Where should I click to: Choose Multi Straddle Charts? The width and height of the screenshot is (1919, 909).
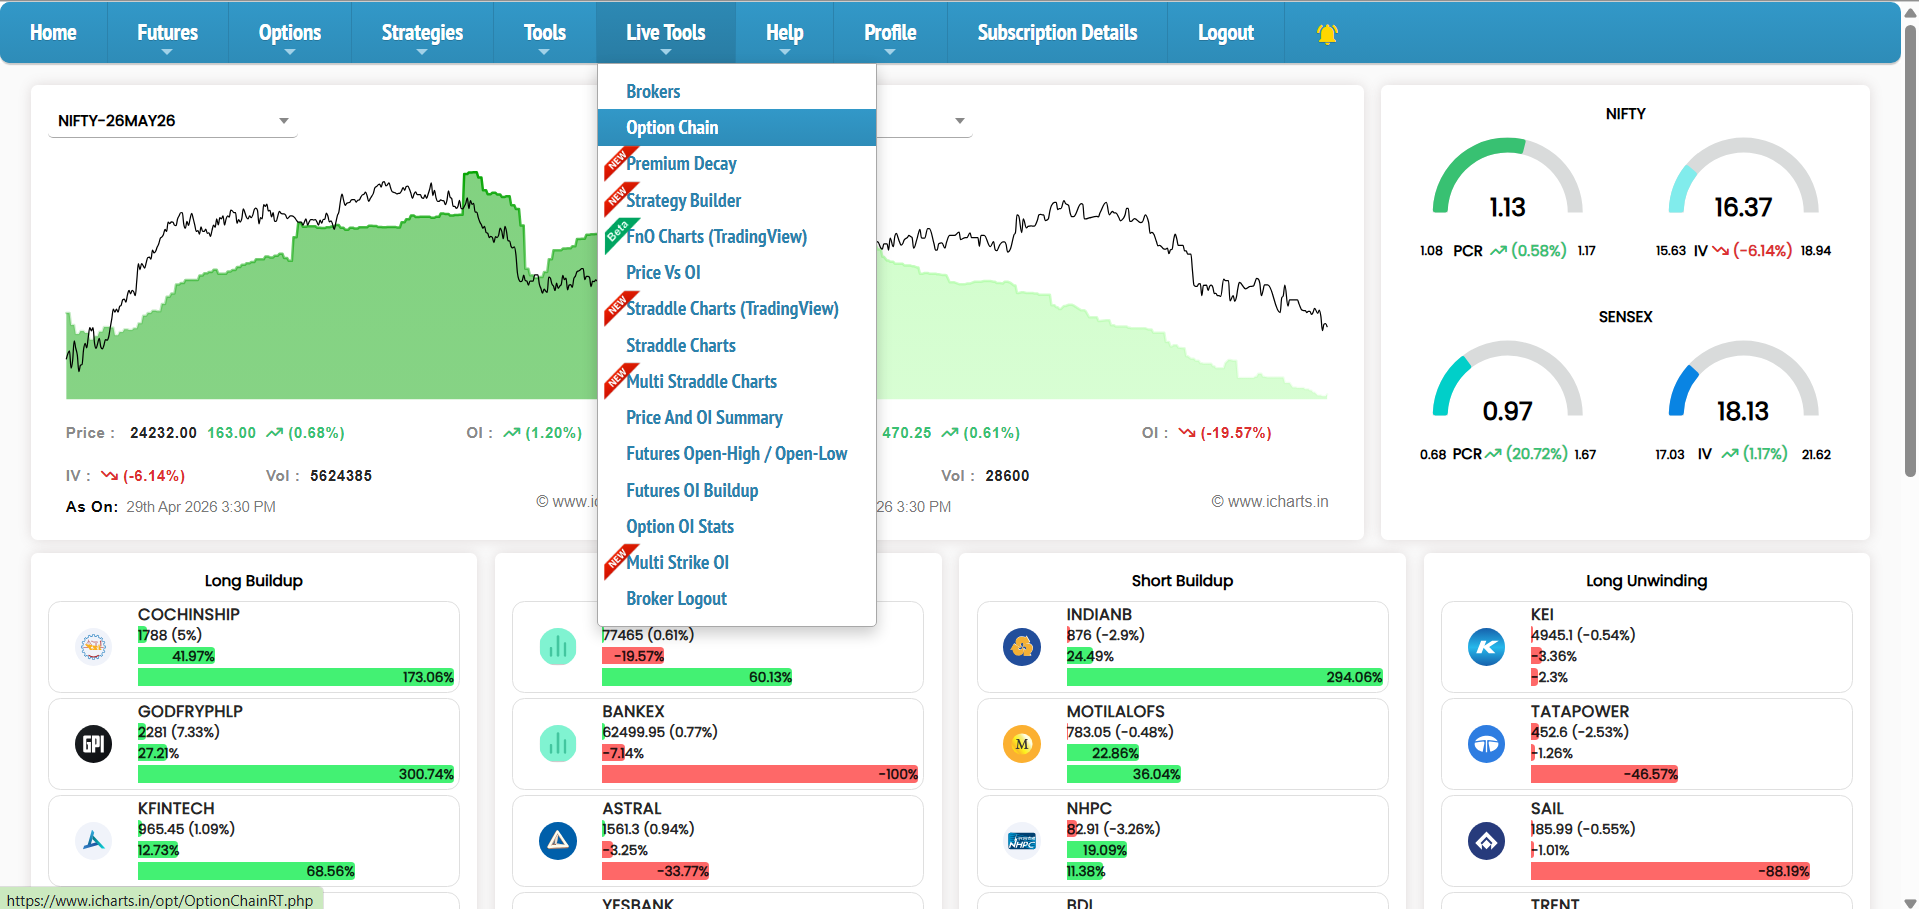click(x=737, y=381)
